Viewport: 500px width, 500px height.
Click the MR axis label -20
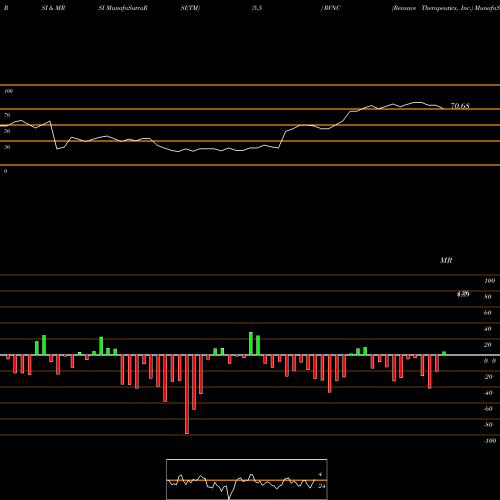(x=488, y=377)
